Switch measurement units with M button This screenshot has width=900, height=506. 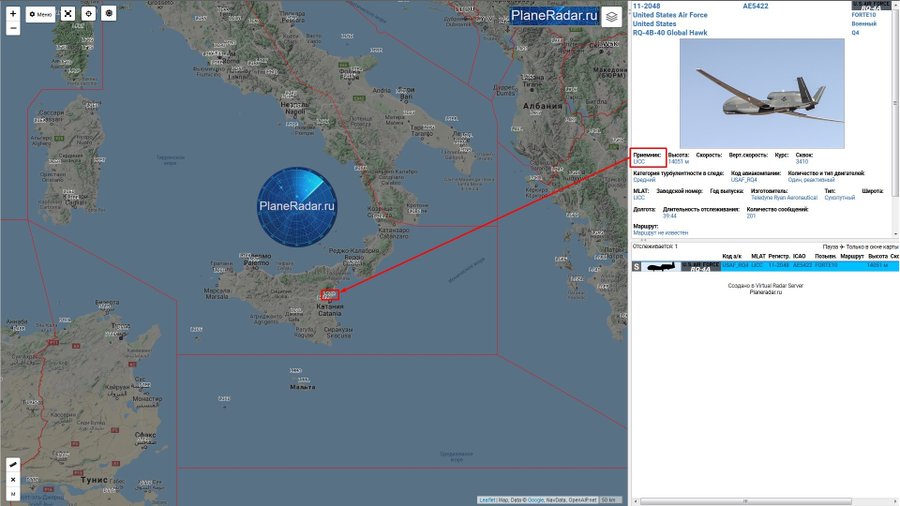tap(13, 494)
